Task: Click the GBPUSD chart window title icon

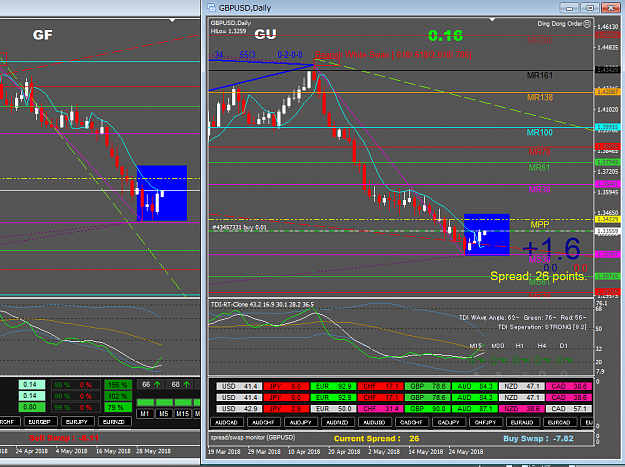Action: tap(211, 8)
